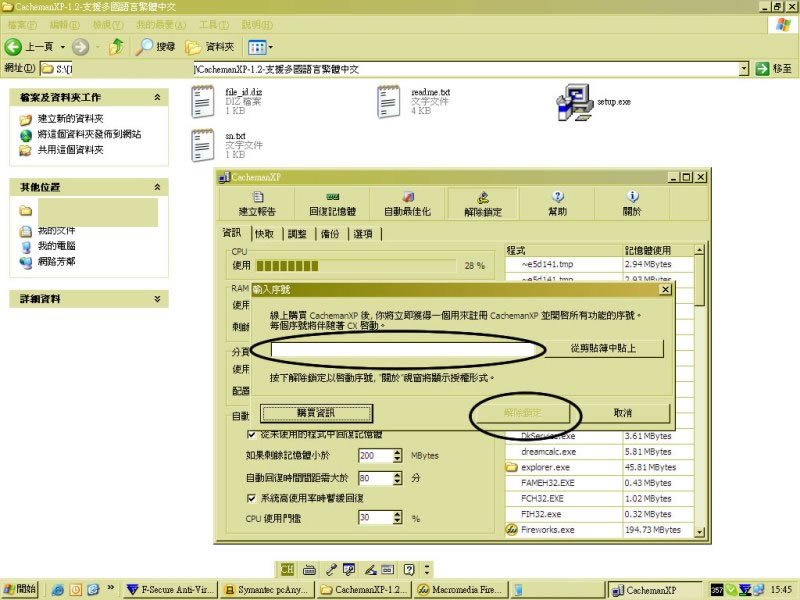Click the process list scroll down arrow
Image resolution: width=800 pixels, height=600 pixels.
click(699, 532)
